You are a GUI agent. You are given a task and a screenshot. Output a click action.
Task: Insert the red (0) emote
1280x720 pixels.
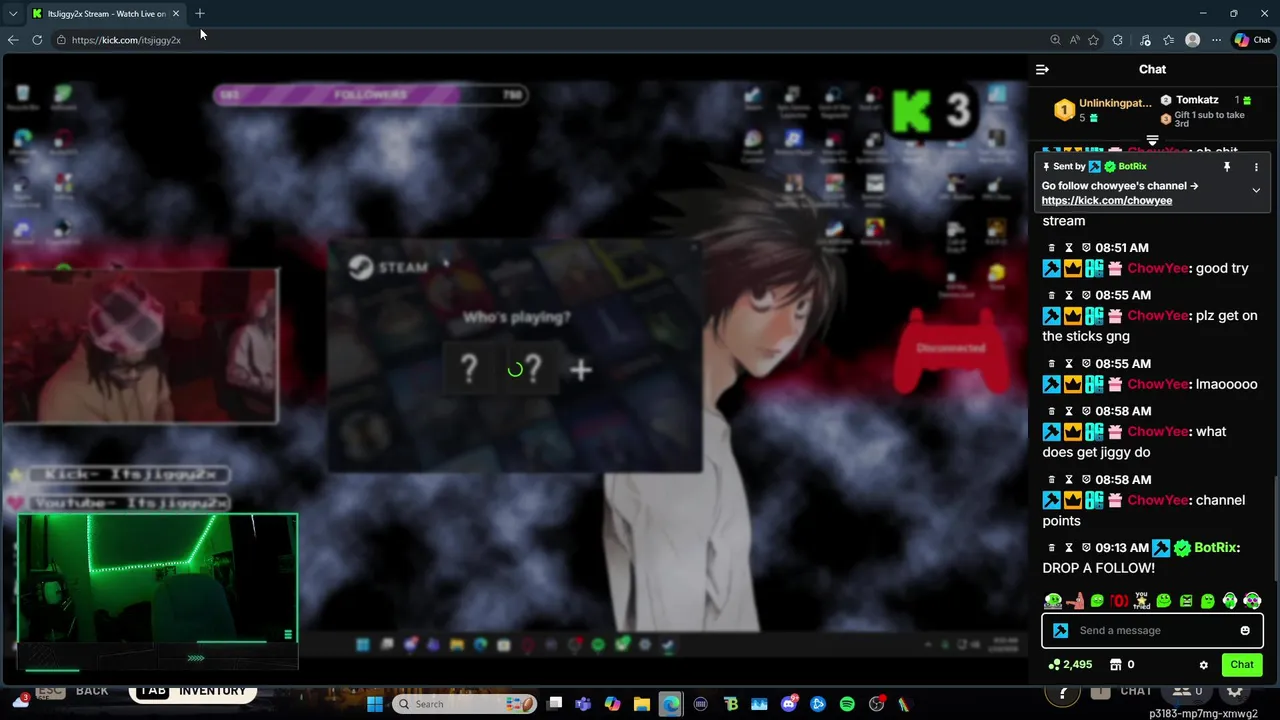pos(1119,601)
